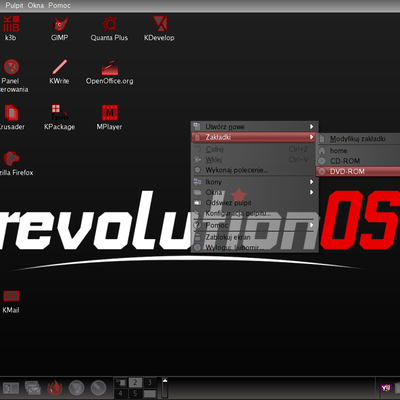400x400 pixels.
Task: Open the Pulpit menu in the top bar
Action: pyautogui.click(x=14, y=5)
